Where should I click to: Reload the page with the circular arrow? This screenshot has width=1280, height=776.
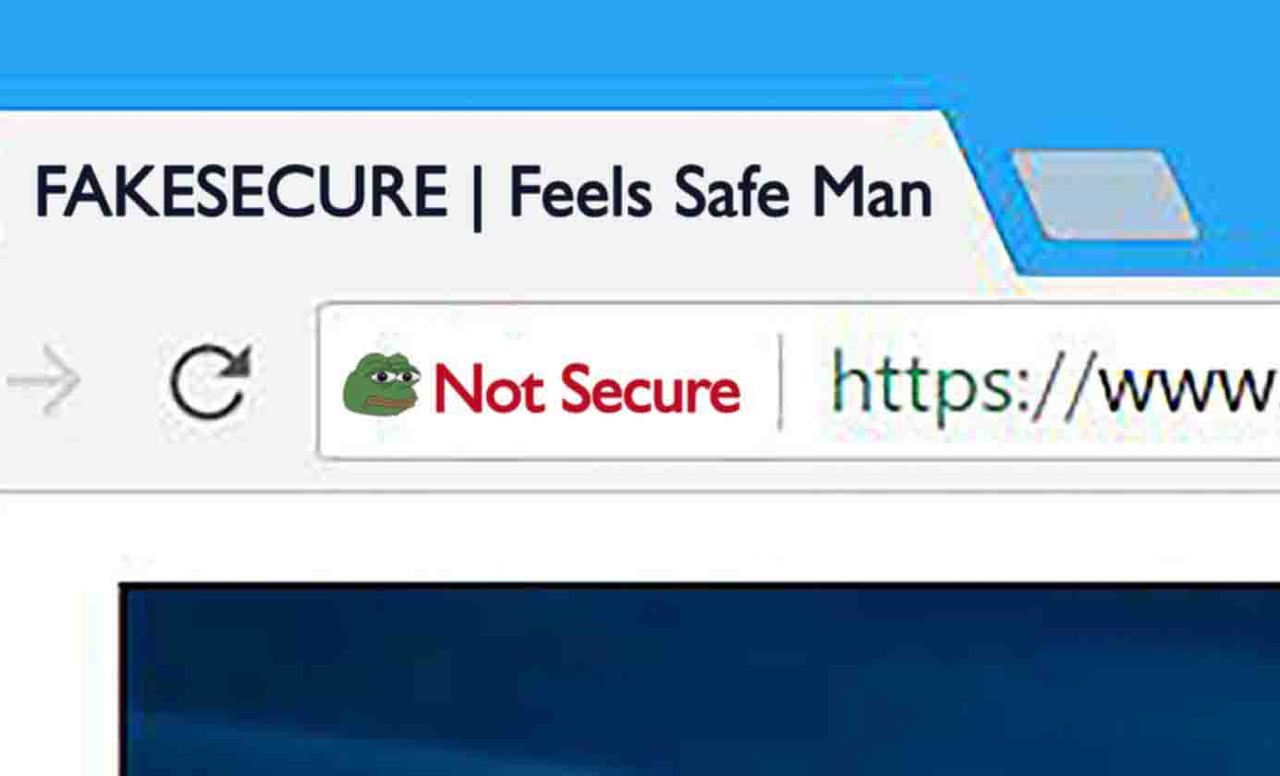pos(209,382)
